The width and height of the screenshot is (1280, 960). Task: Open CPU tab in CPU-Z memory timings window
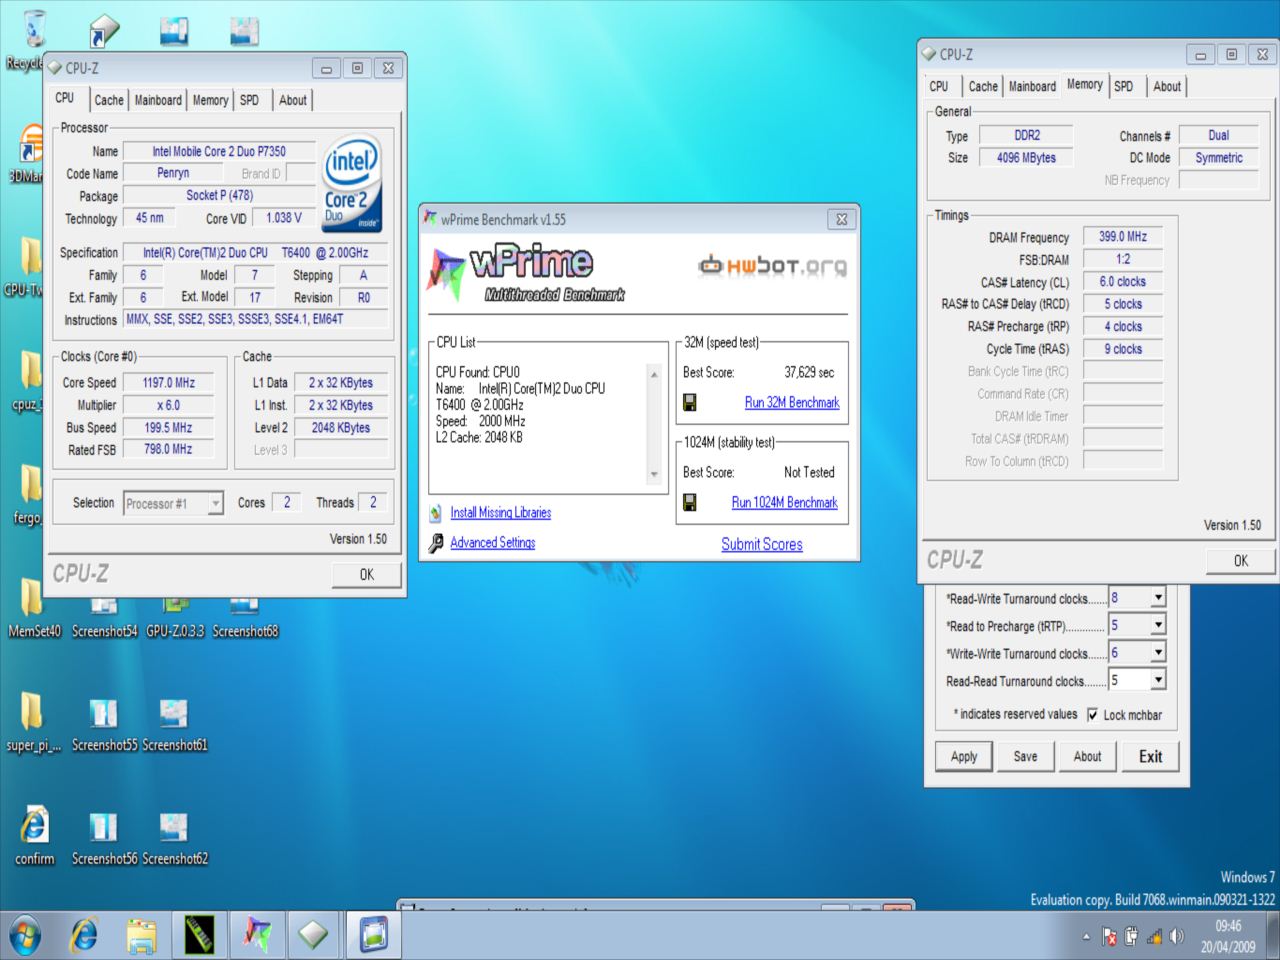[x=939, y=86]
